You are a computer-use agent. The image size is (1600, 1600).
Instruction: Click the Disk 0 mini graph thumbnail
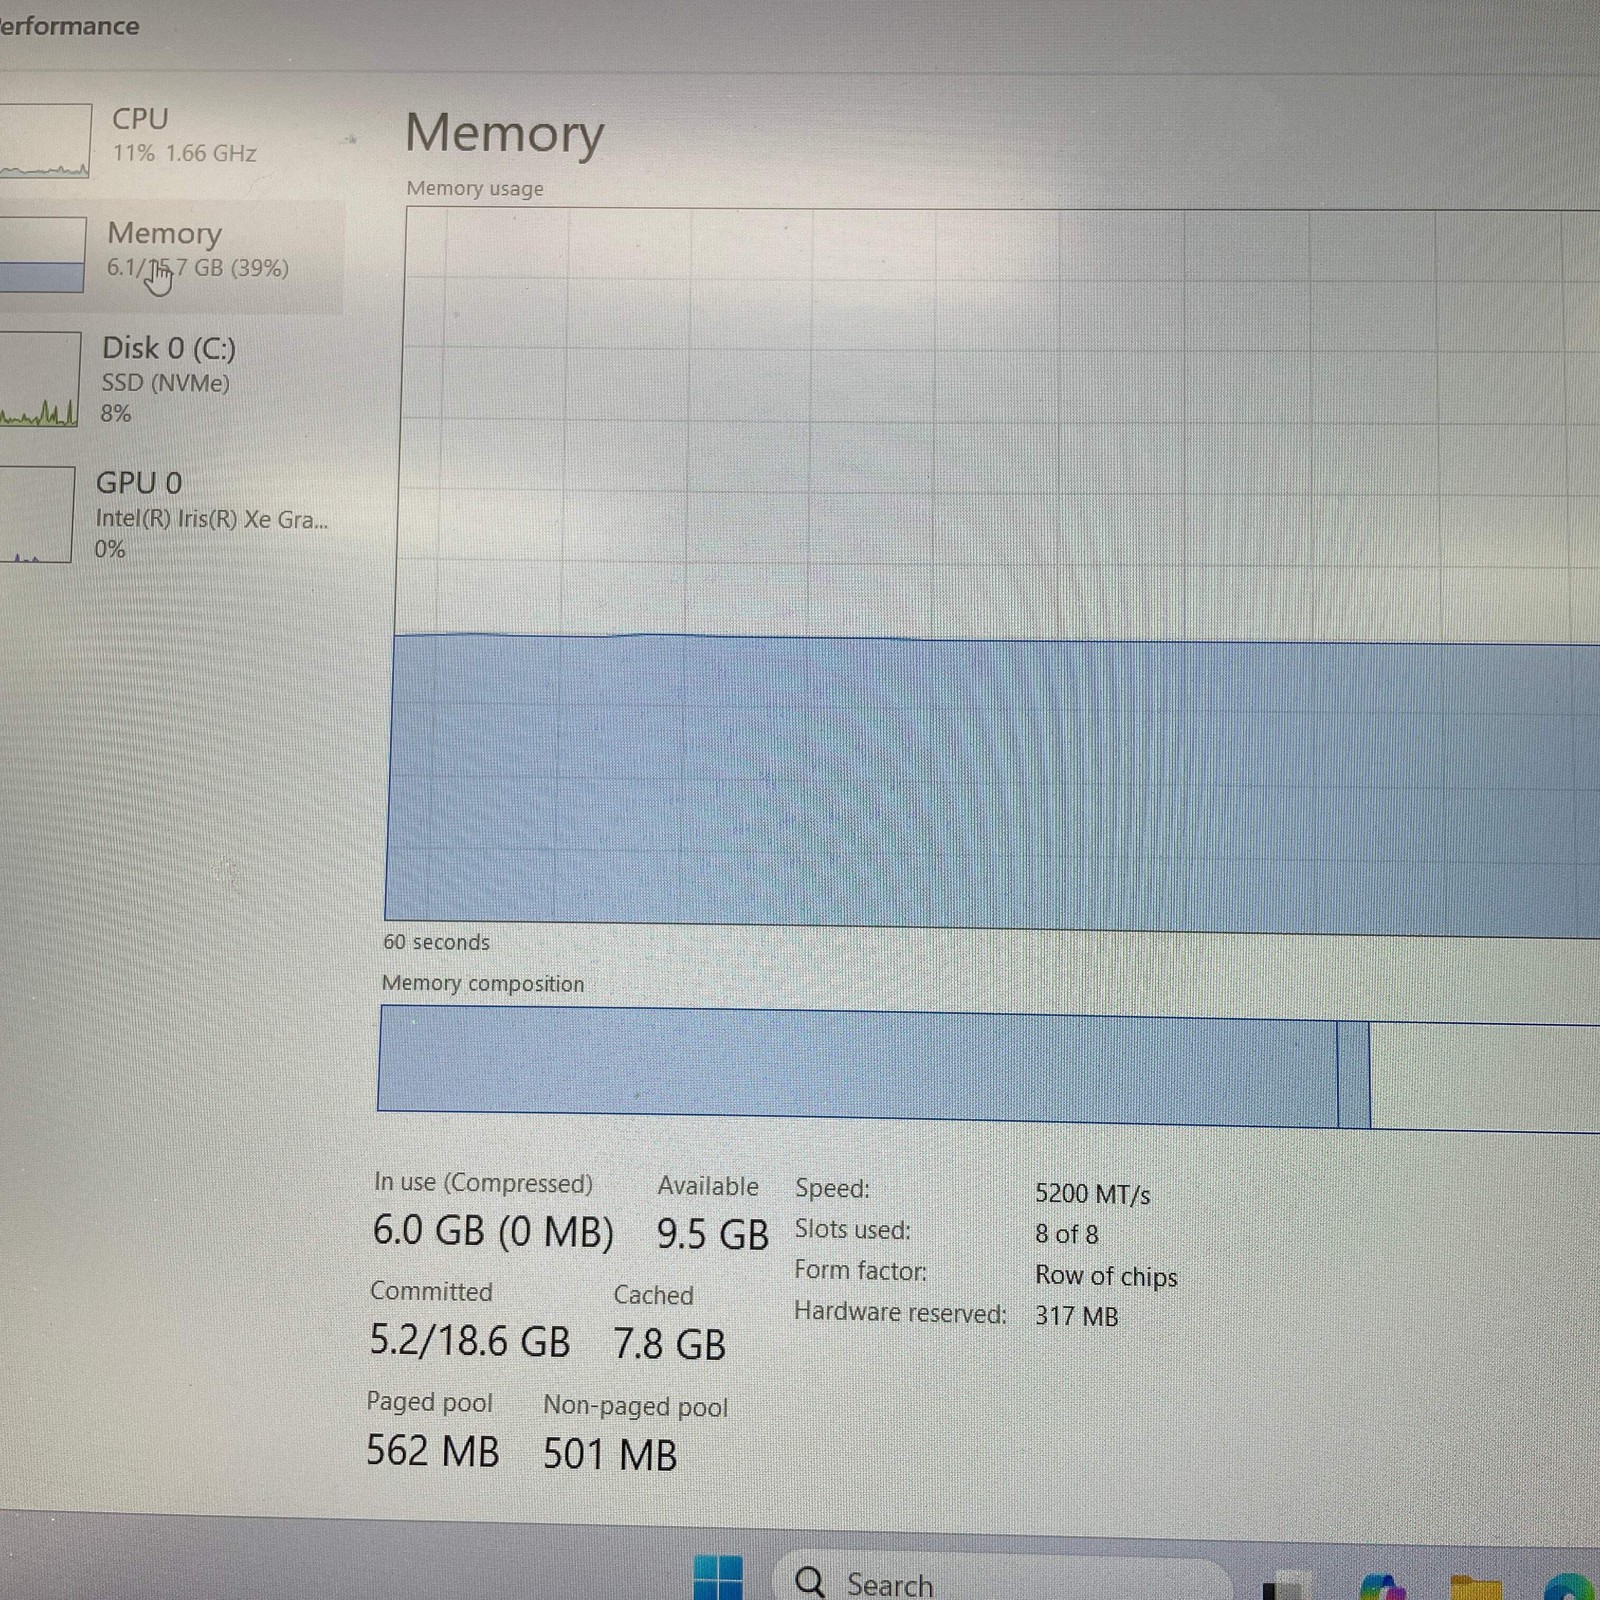(39, 380)
